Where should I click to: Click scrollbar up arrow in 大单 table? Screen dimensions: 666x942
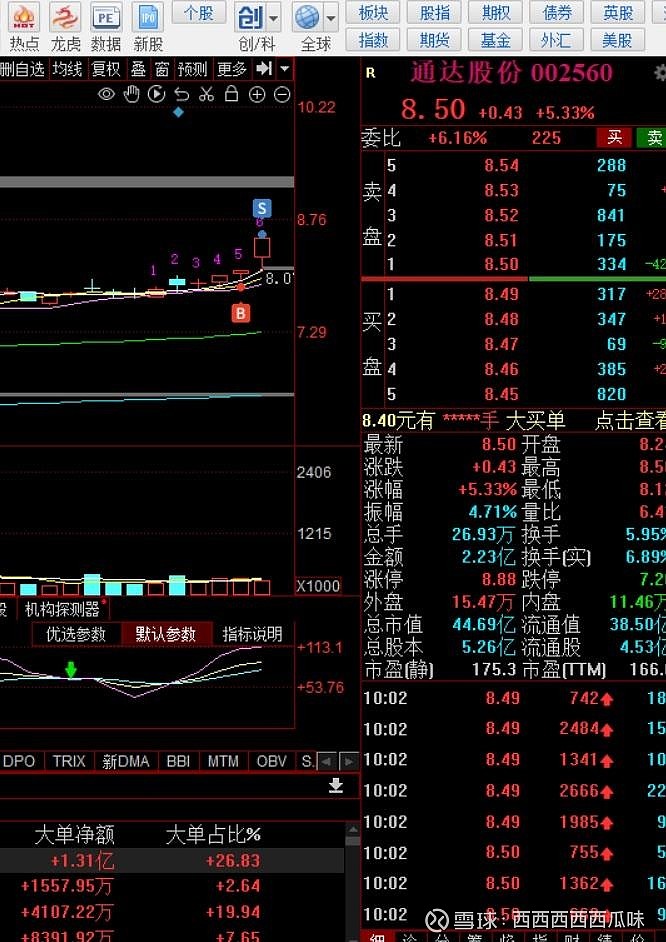(x=352, y=830)
